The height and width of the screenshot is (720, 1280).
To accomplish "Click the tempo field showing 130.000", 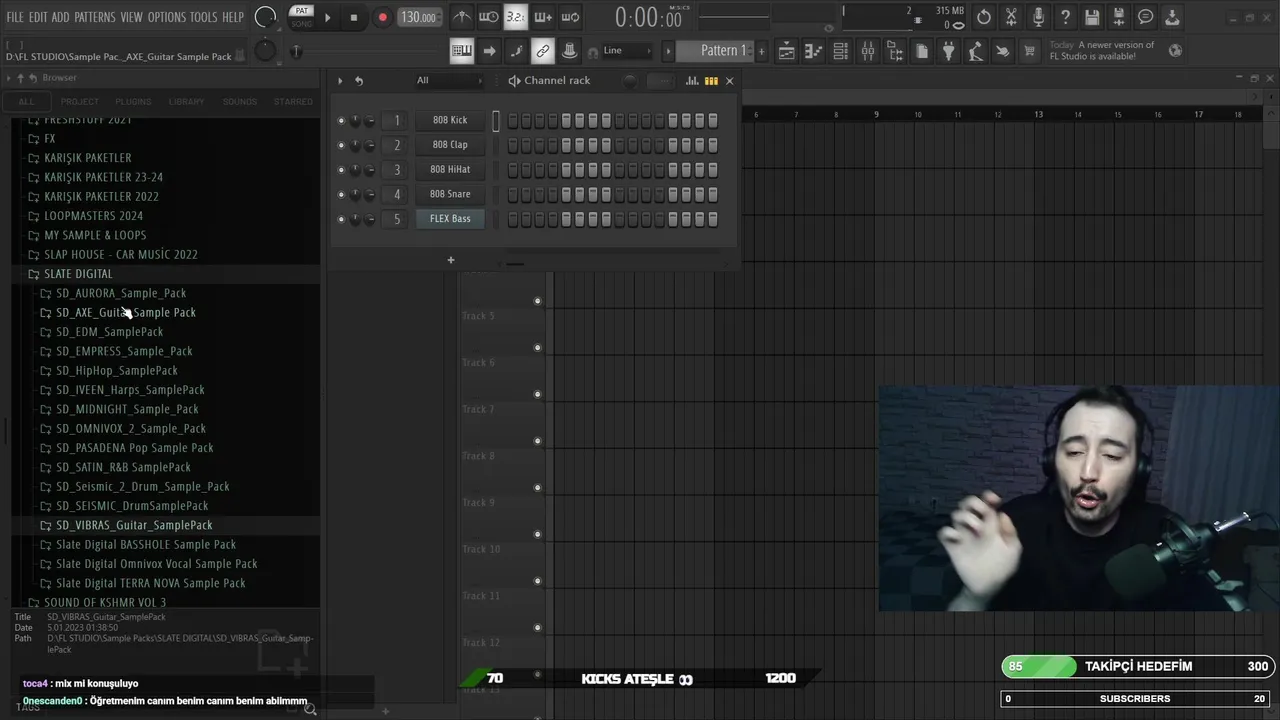I will tap(418, 17).
